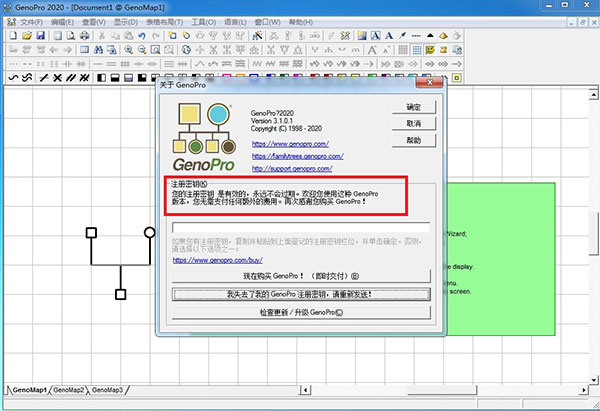Viewport: 600px width, 411px height.
Task: Close the 关于 GenoPro dialog
Action: point(429,82)
